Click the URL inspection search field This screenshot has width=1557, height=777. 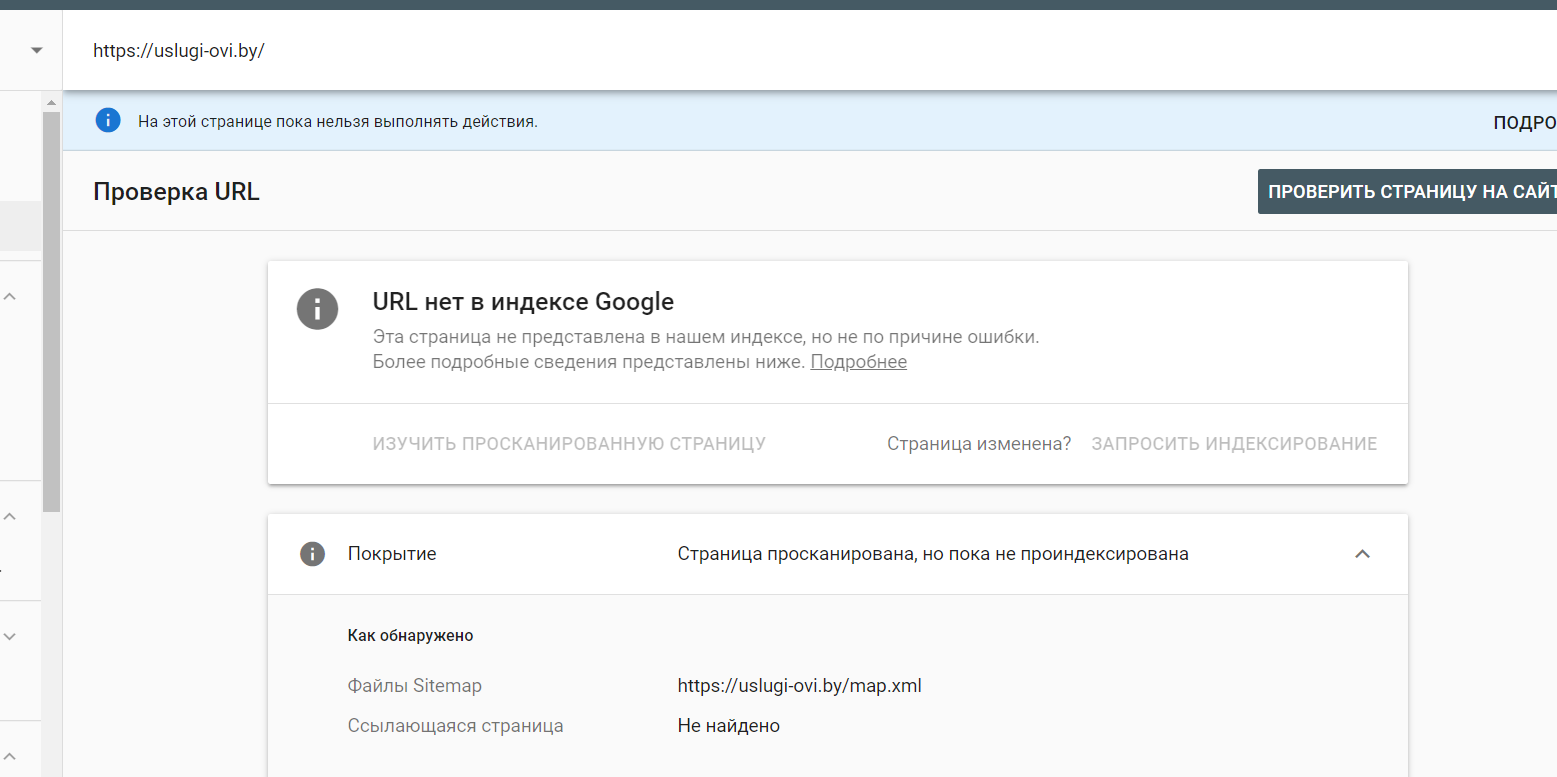point(809,50)
